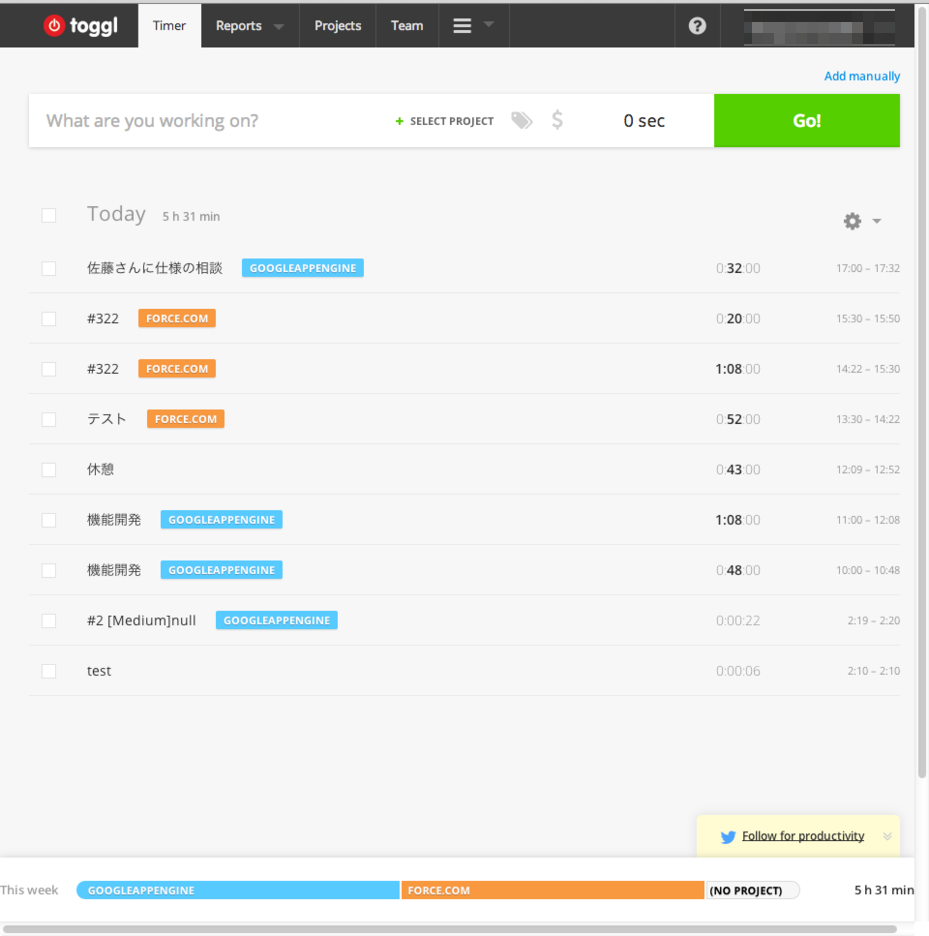The height and width of the screenshot is (936, 929).
Task: Click GOOGLEAPPENGINE segment in This week bar
Action: (238, 890)
